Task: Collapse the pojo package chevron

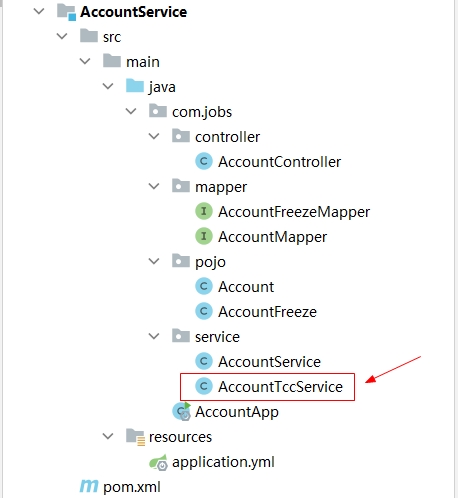Action: tap(154, 261)
